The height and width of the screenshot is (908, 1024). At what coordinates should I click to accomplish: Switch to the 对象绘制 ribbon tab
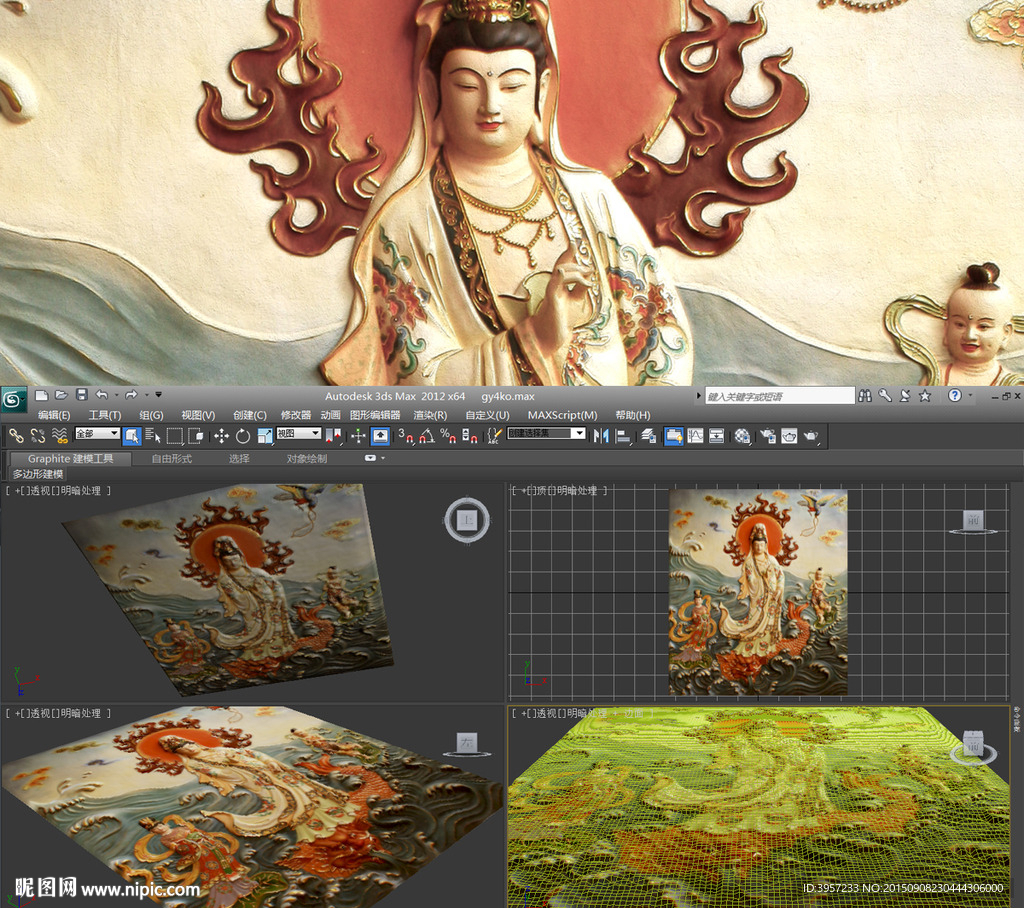click(x=306, y=459)
